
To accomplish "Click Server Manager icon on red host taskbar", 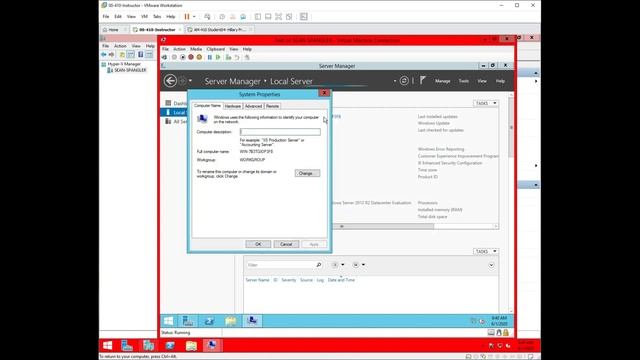I will coord(127,346).
